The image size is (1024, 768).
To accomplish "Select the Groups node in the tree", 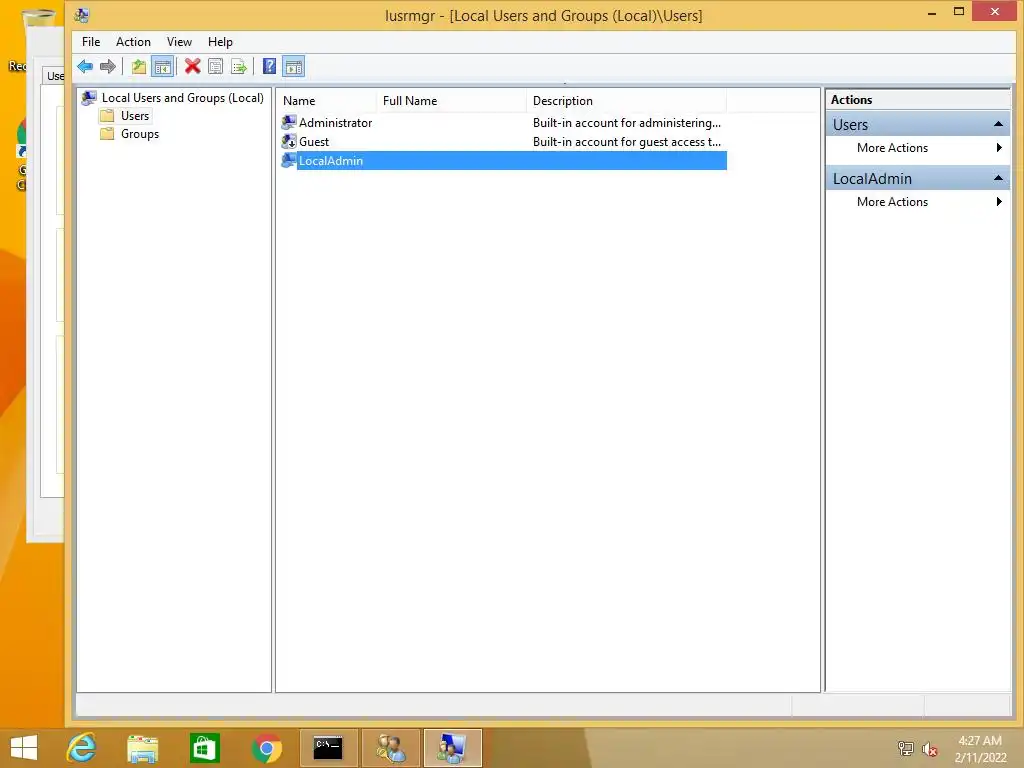I will pyautogui.click(x=140, y=134).
